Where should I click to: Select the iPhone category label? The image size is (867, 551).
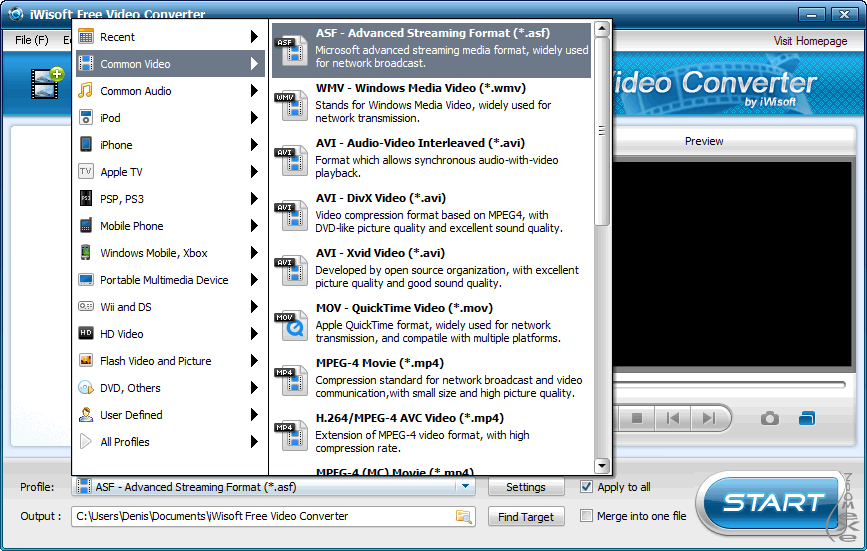tap(116, 145)
